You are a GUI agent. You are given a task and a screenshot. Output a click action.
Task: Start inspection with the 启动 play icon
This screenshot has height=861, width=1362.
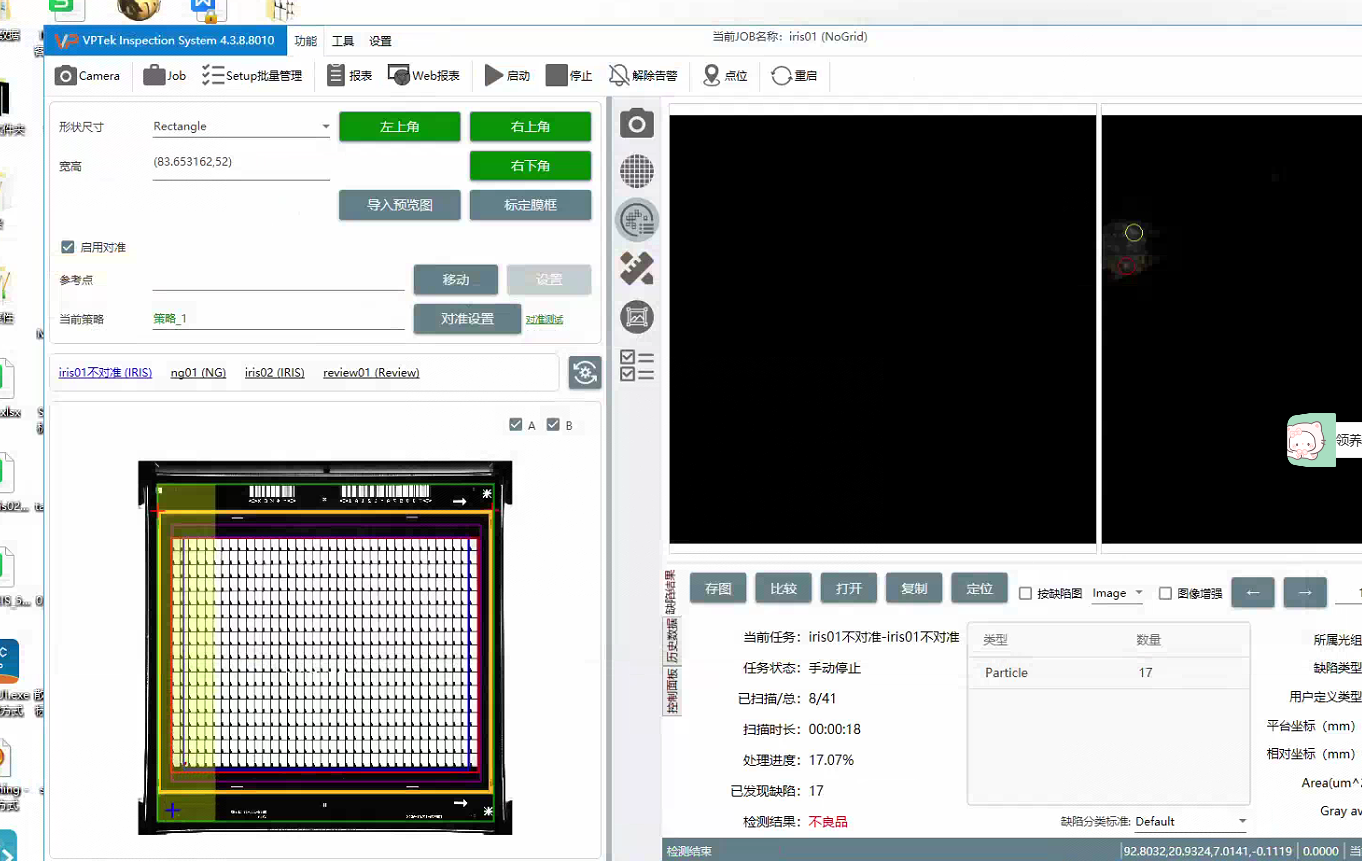494,76
